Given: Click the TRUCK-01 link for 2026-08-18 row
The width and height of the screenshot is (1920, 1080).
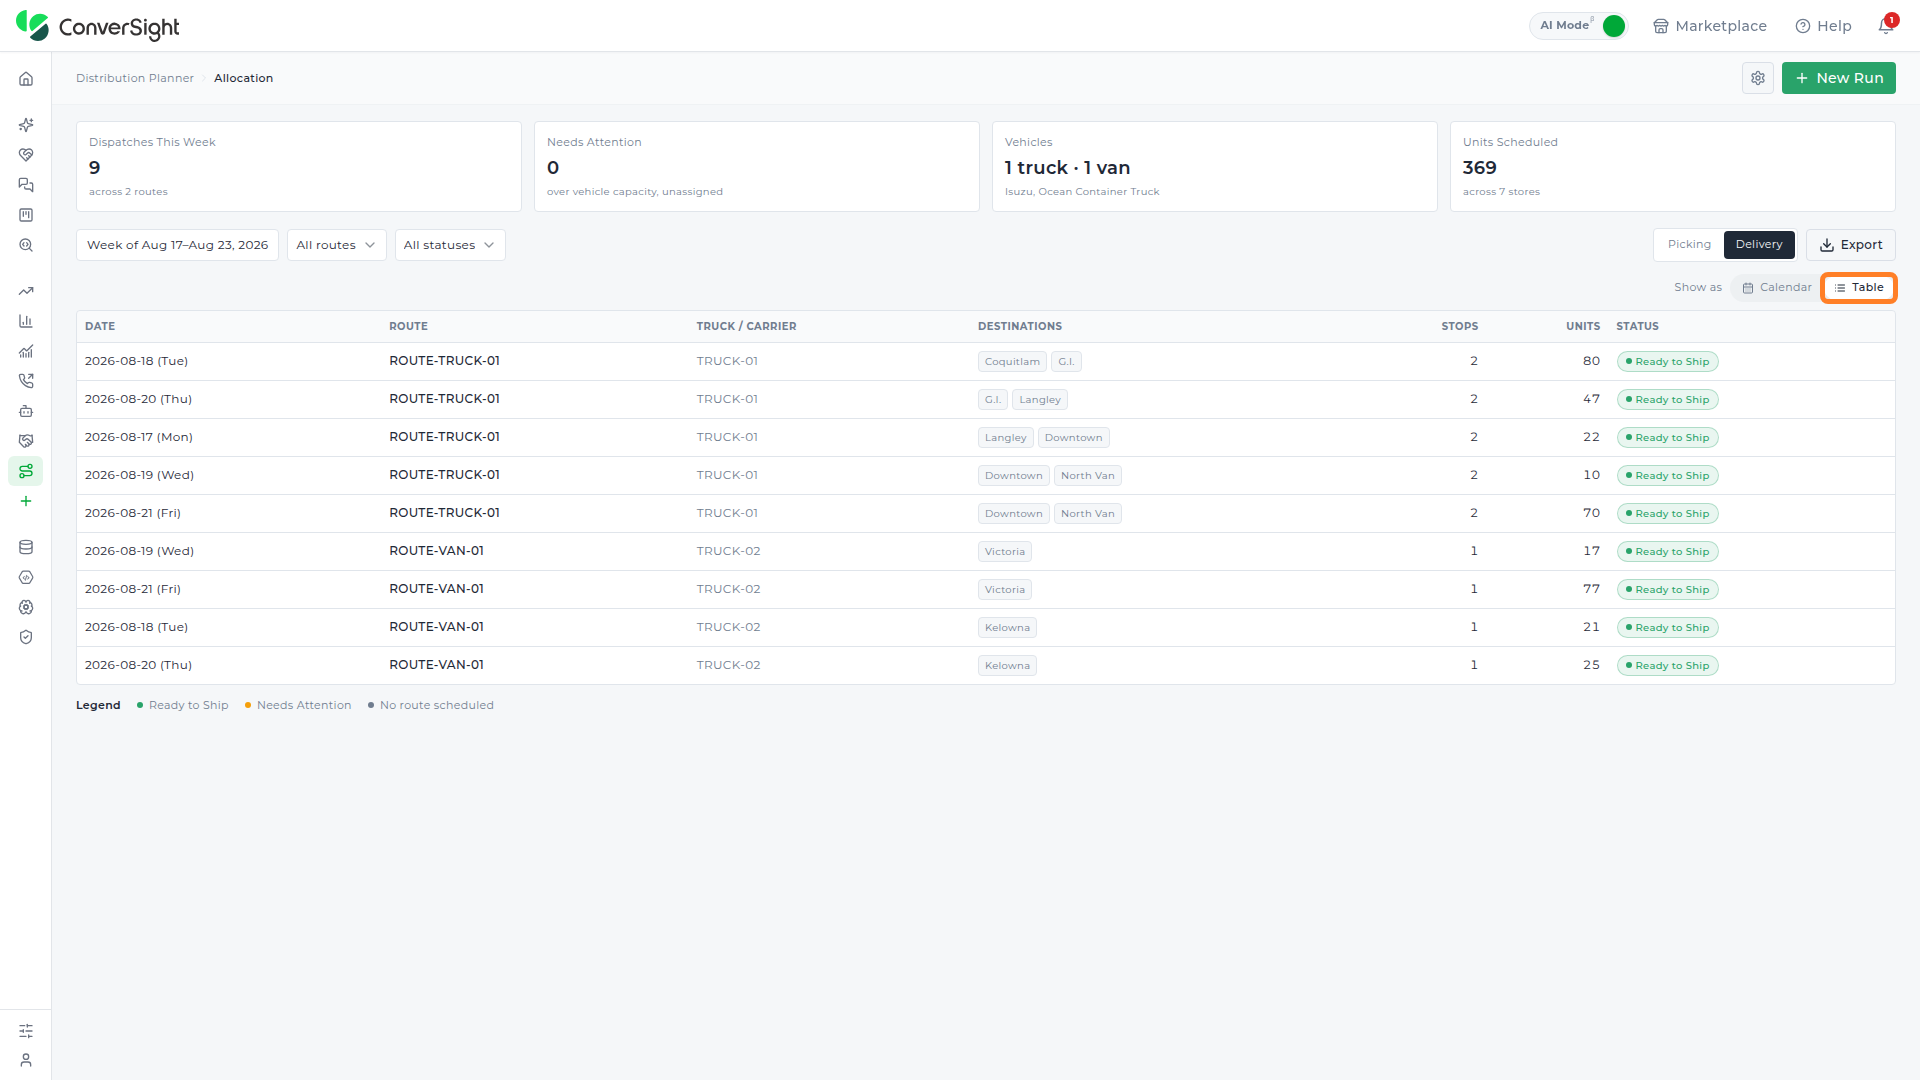Looking at the screenshot, I should (x=727, y=361).
